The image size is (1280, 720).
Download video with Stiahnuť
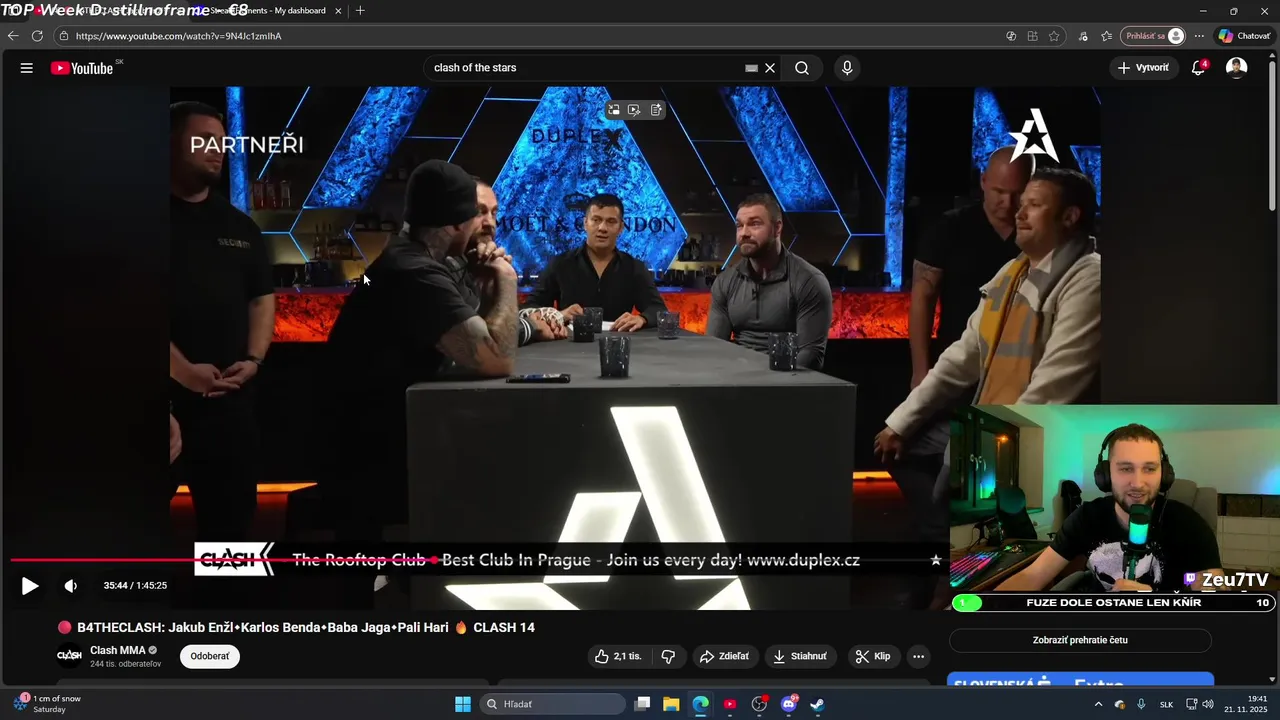(x=800, y=656)
